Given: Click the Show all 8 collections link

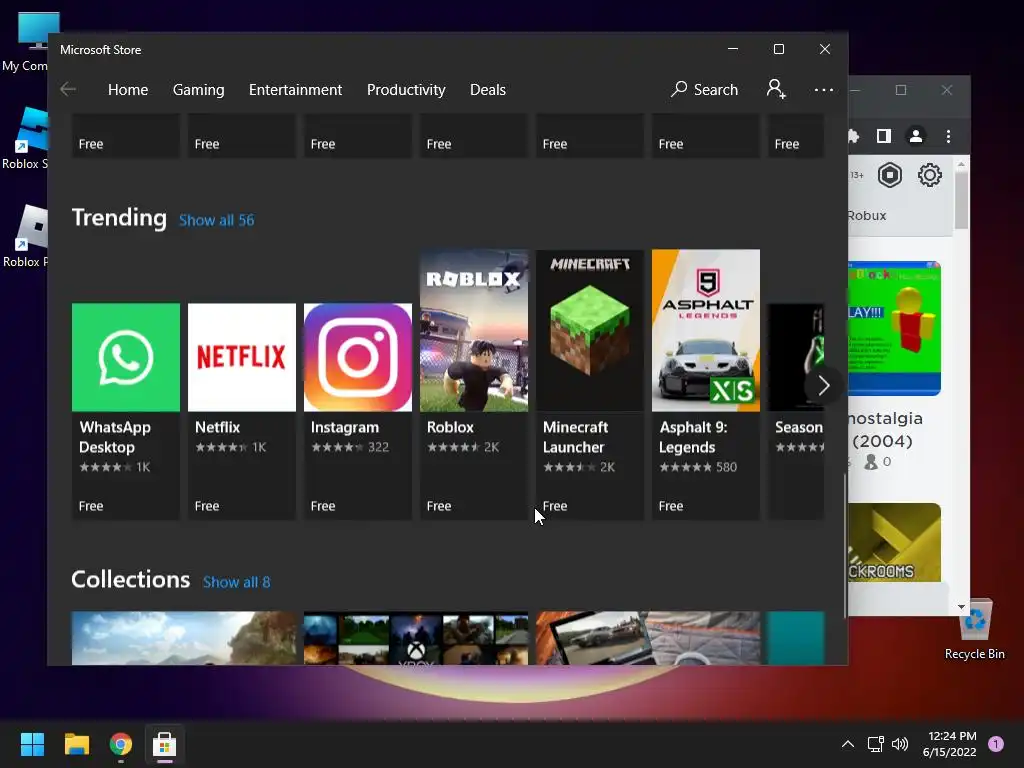Looking at the screenshot, I should [236, 582].
